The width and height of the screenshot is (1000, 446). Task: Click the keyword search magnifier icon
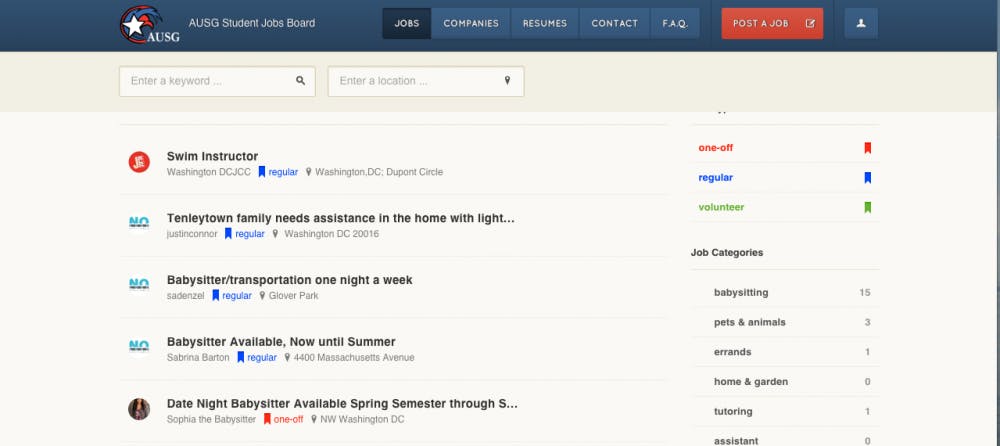300,81
